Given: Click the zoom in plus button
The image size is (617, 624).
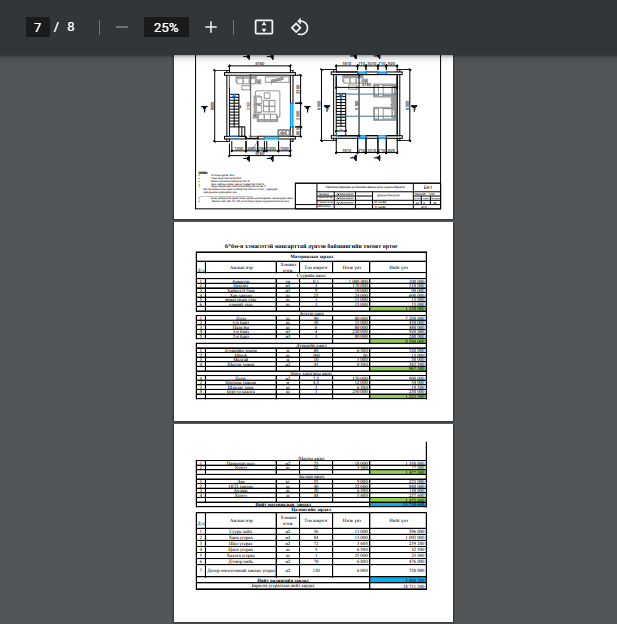Looking at the screenshot, I should tap(210, 27).
